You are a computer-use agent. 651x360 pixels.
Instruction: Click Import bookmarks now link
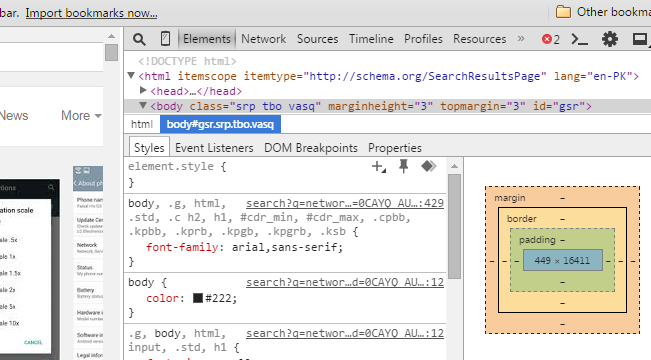coord(91,13)
